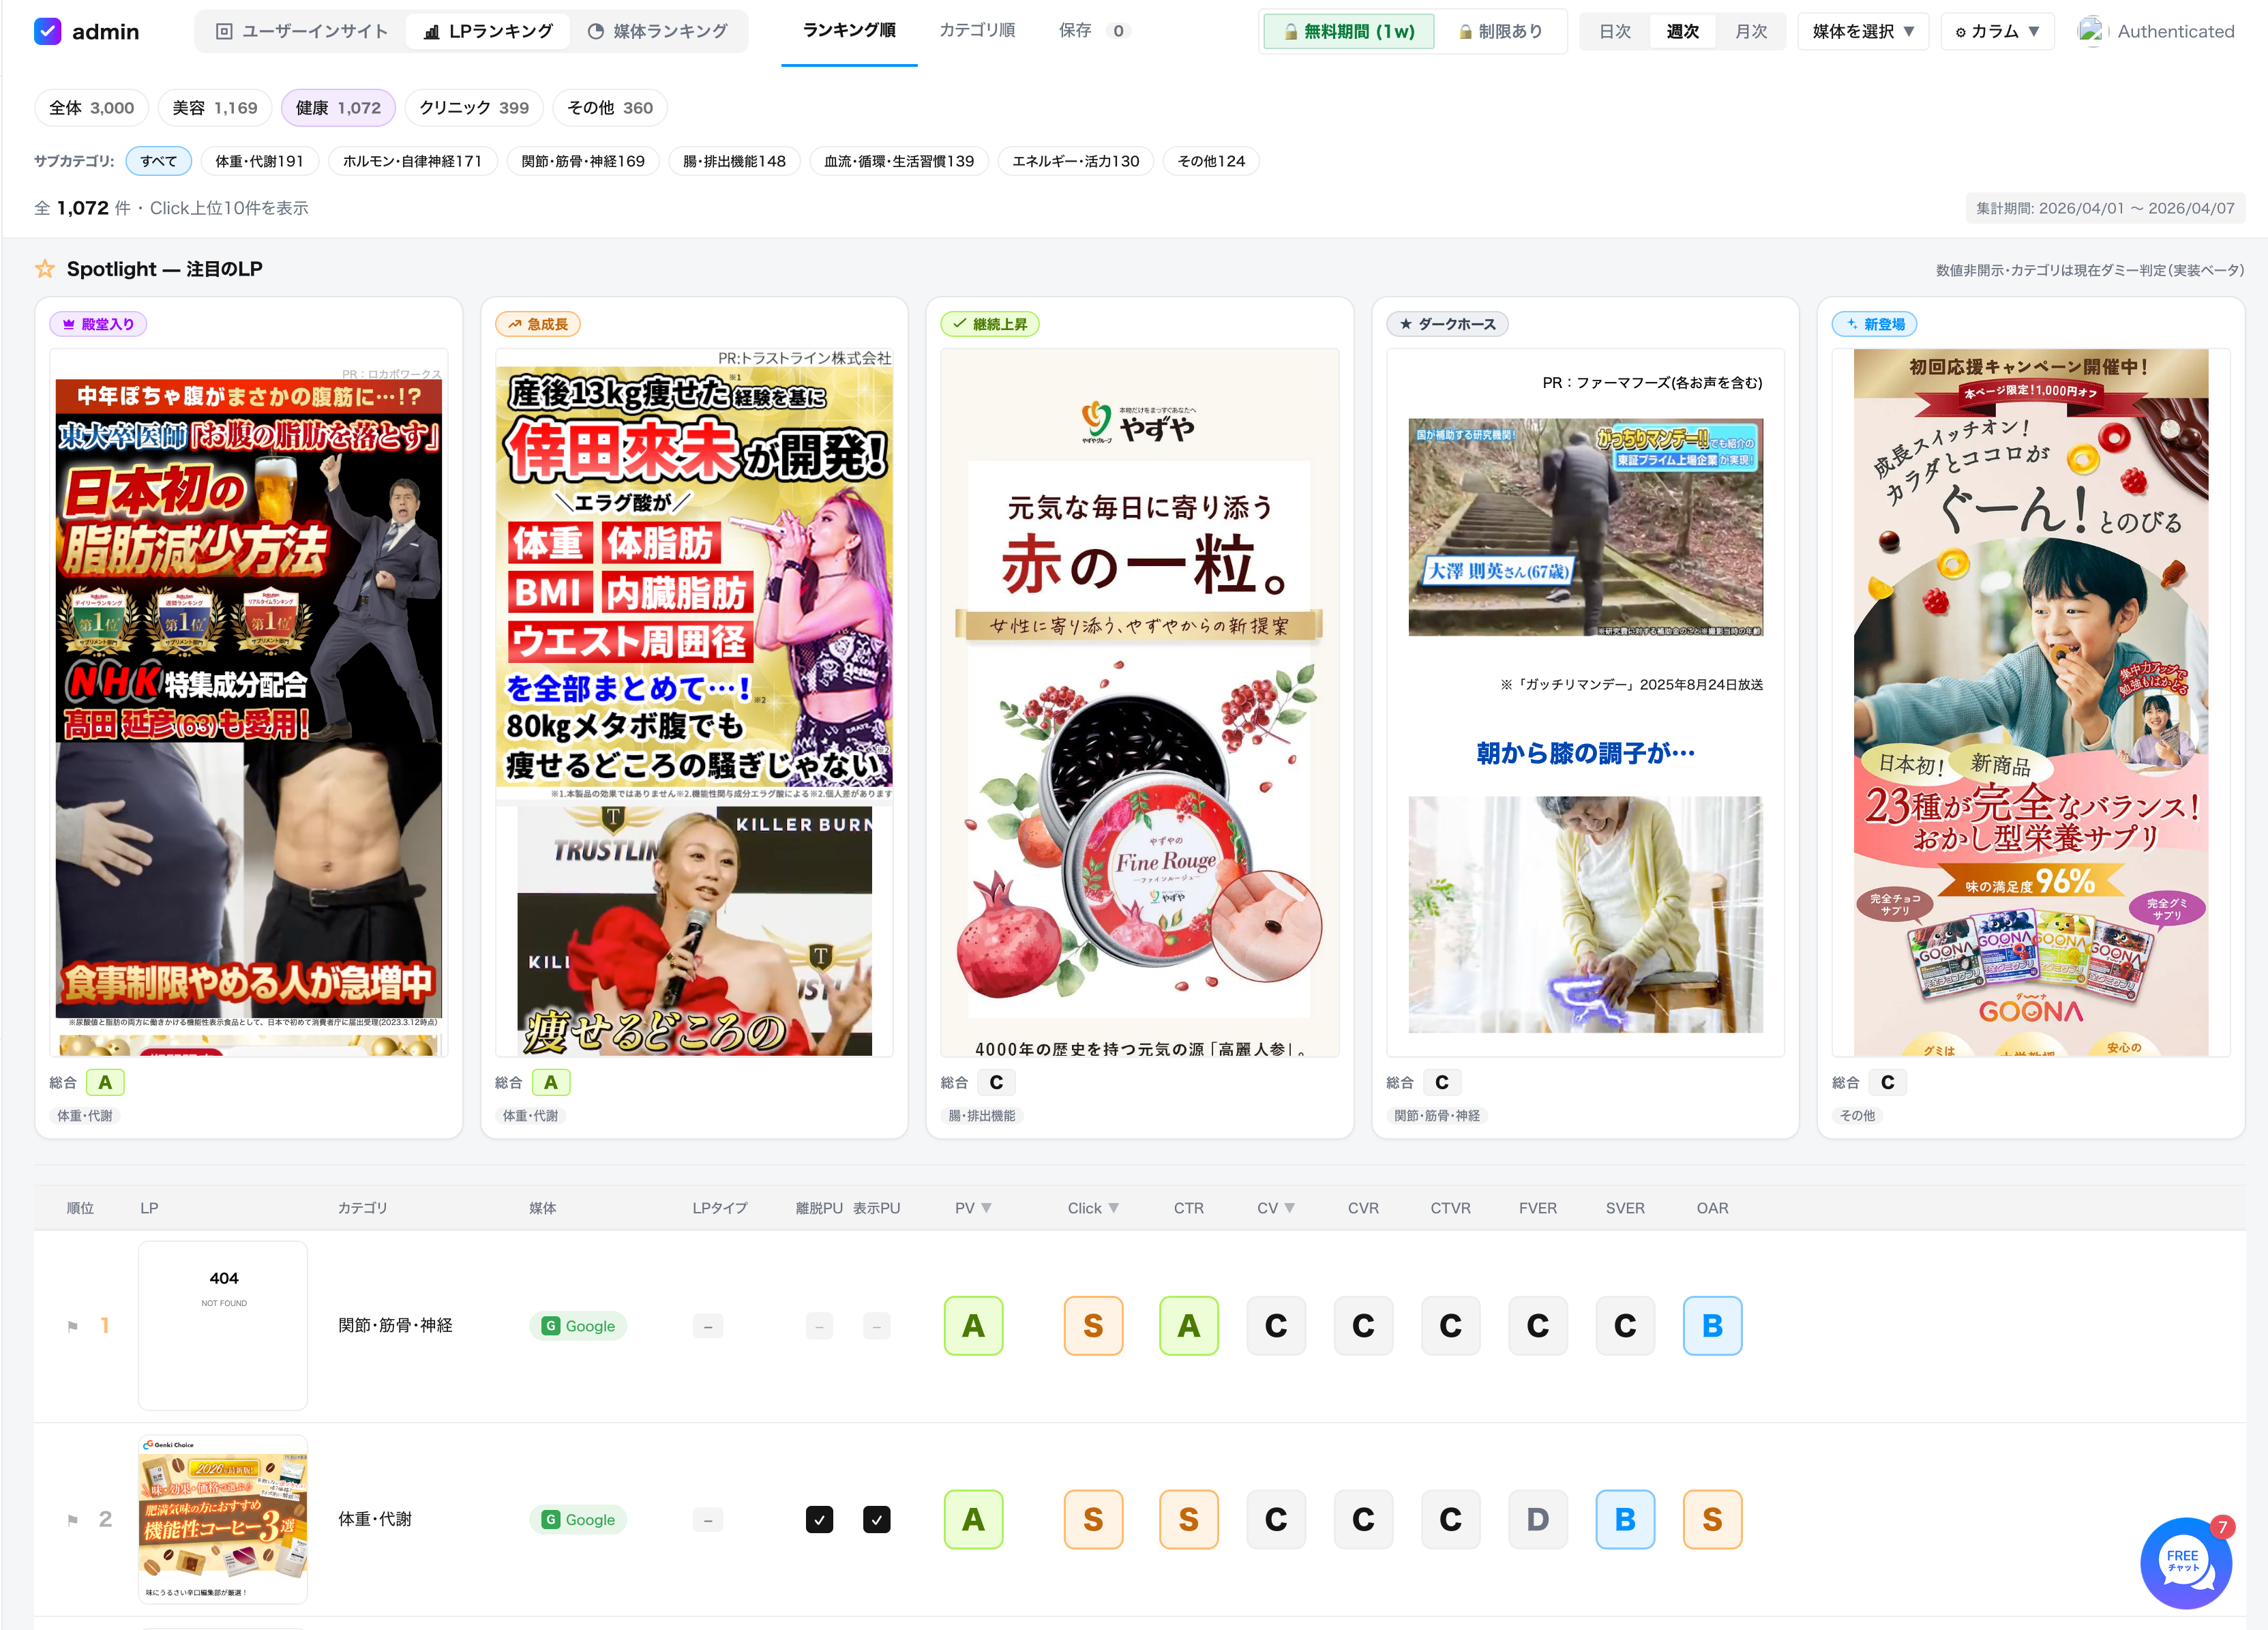
Task: Click the Spotlight star icon
Action: click(45, 269)
